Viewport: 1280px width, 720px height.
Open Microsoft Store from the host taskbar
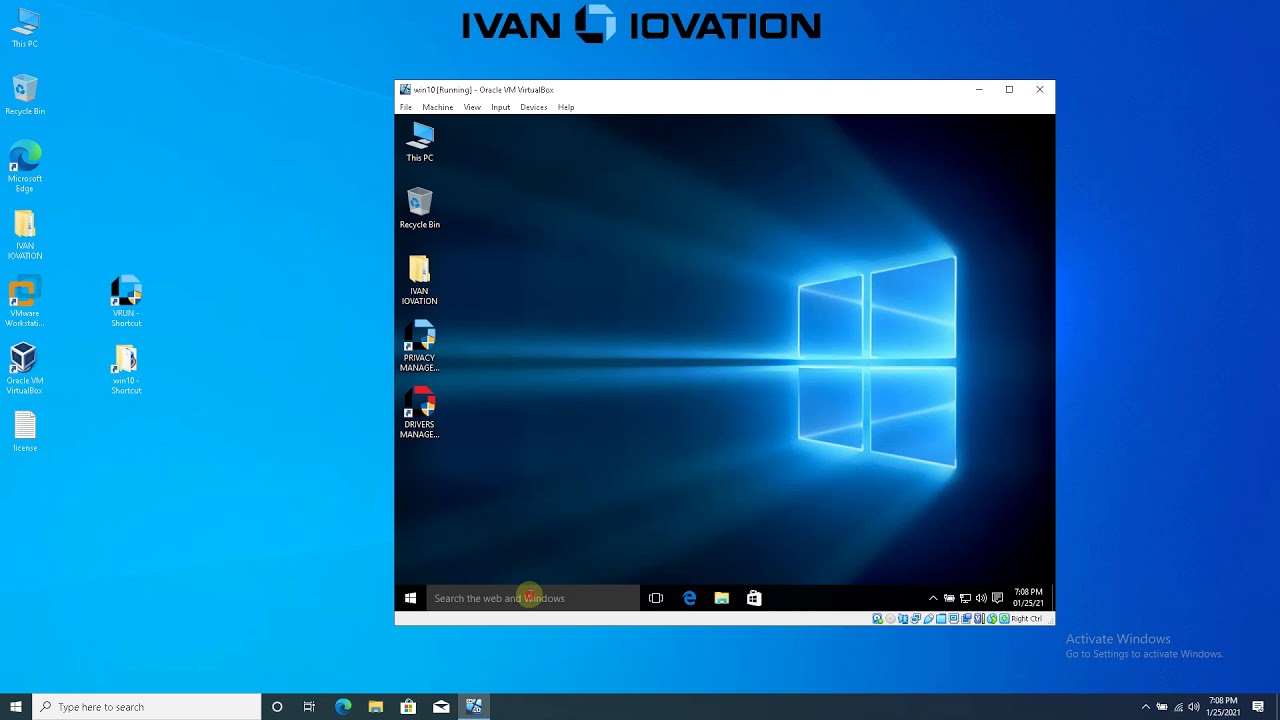point(408,707)
